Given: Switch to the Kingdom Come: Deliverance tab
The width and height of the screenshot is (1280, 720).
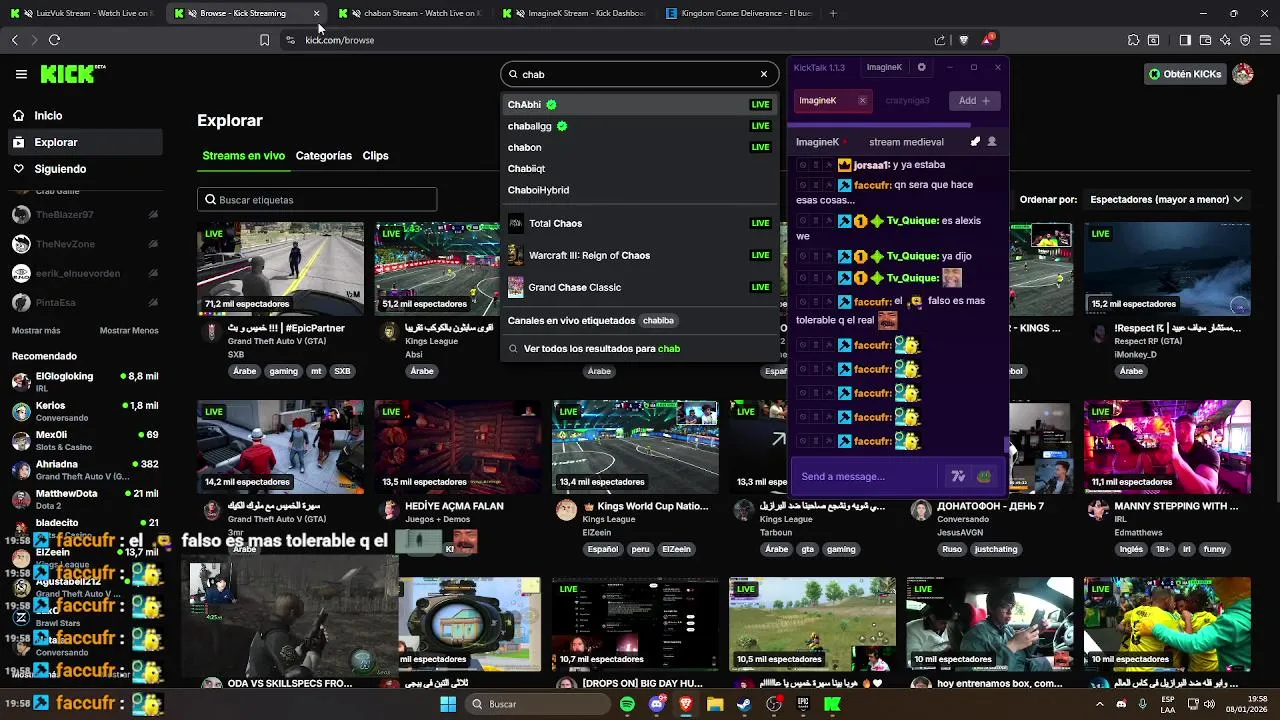Looking at the screenshot, I should (739, 13).
